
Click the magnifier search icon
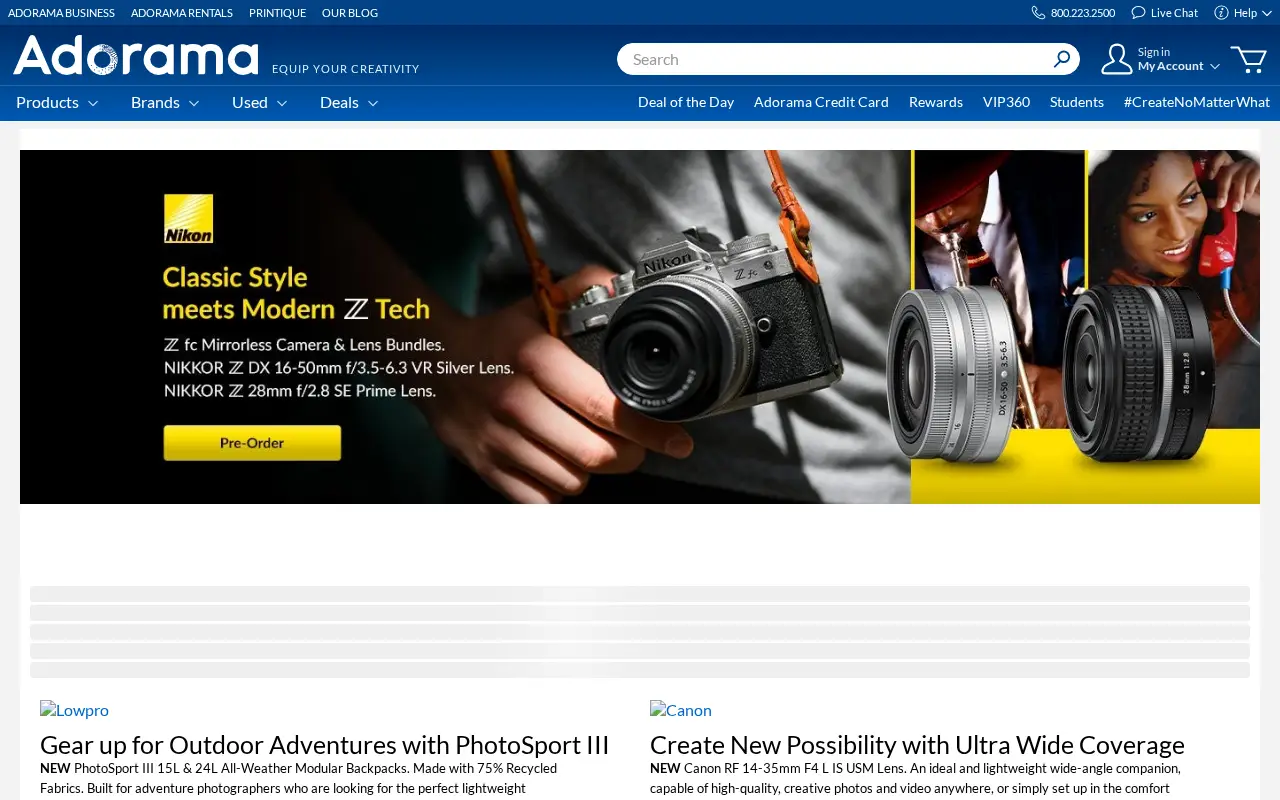pyautogui.click(x=1062, y=59)
